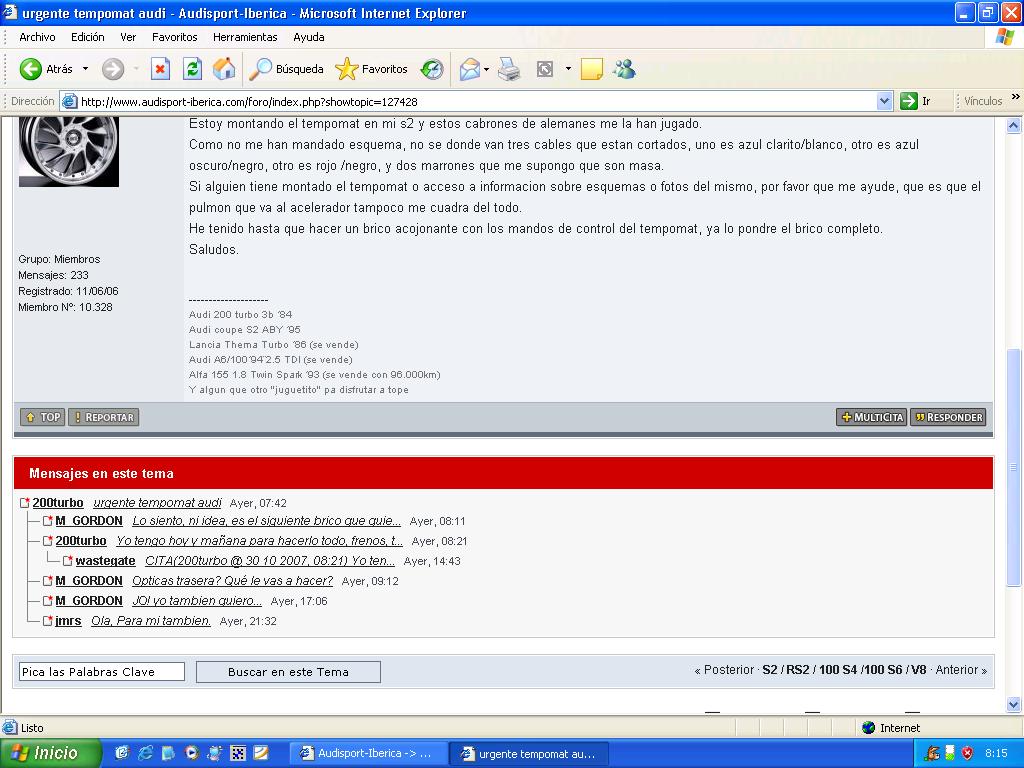Click the 8:15 taskbar clock
Image resolution: width=1024 pixels, height=768 pixels.
pyautogui.click(x=996, y=753)
